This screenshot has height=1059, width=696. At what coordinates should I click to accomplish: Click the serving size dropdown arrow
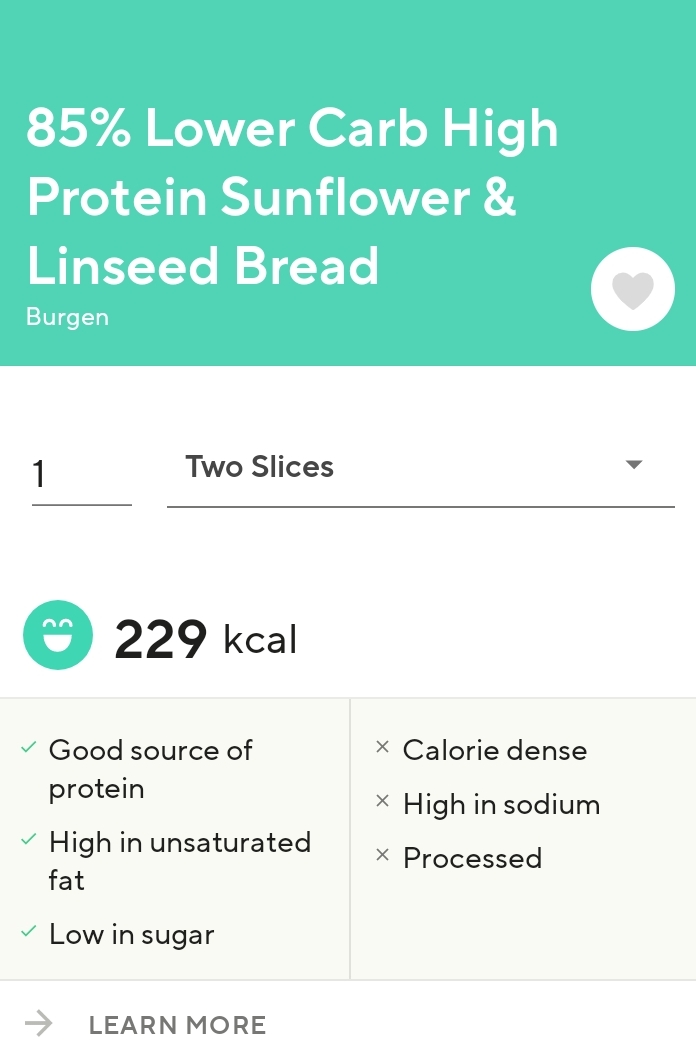[x=633, y=465]
